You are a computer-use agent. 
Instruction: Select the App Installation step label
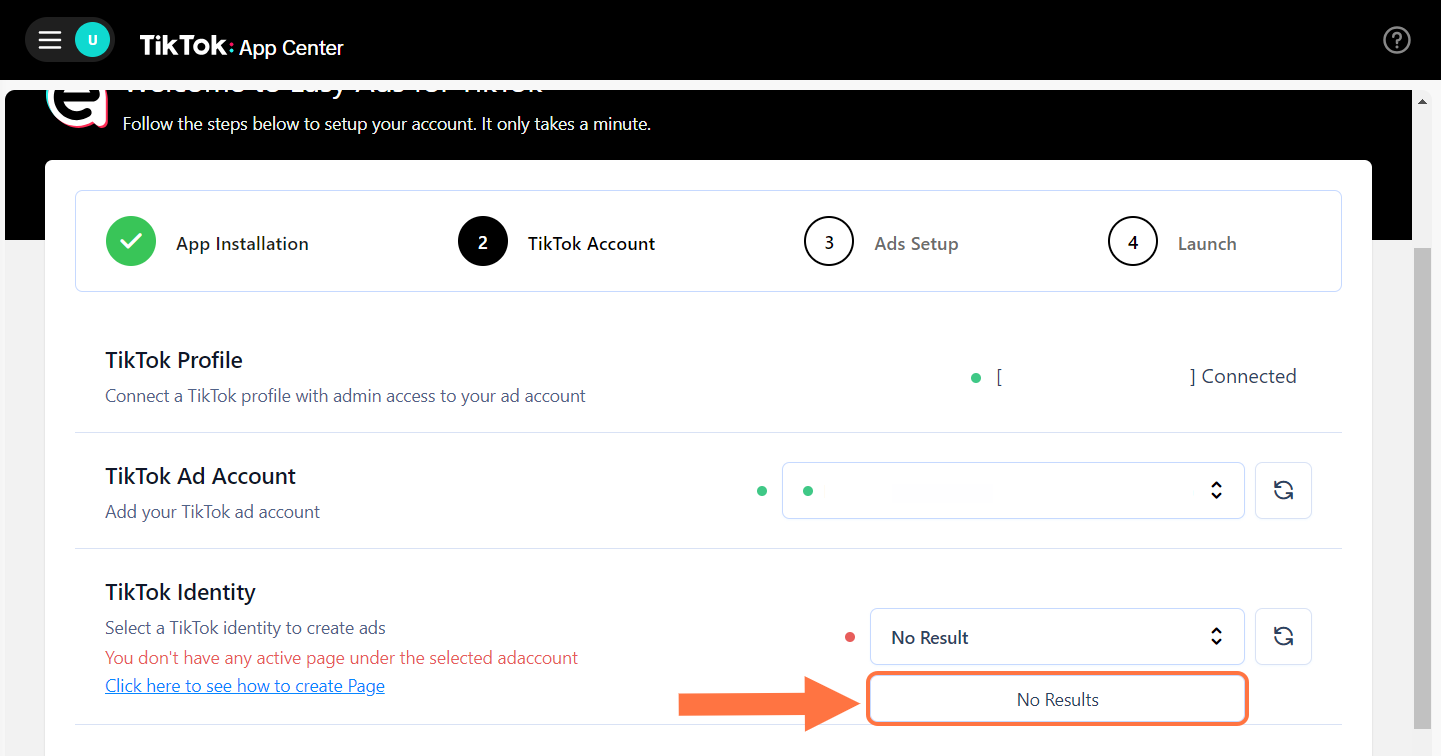point(242,244)
